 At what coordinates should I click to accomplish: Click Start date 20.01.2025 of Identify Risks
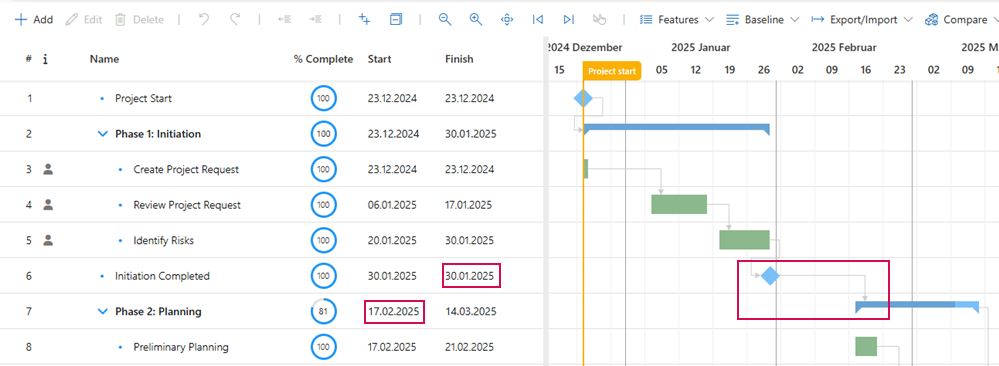tap(392, 241)
